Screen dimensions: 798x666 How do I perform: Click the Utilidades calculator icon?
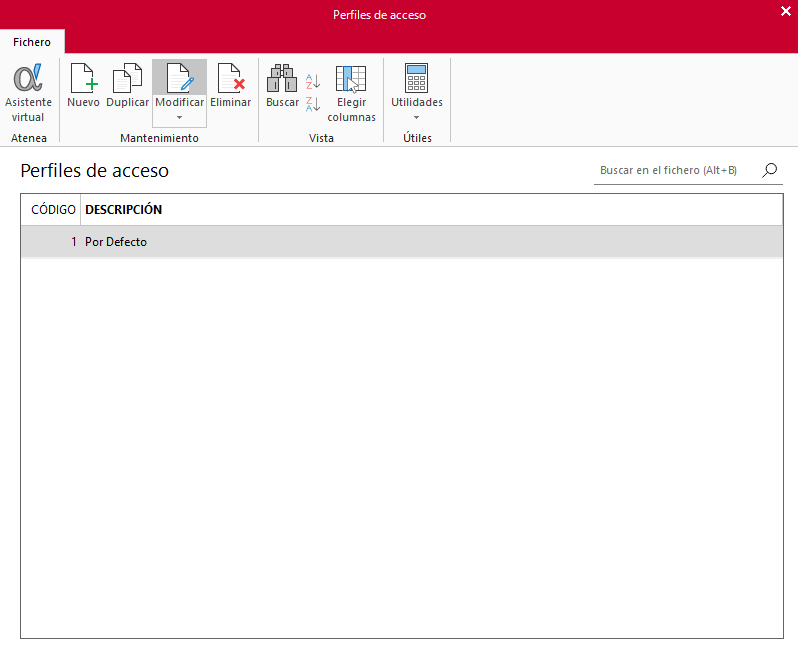click(x=416, y=78)
